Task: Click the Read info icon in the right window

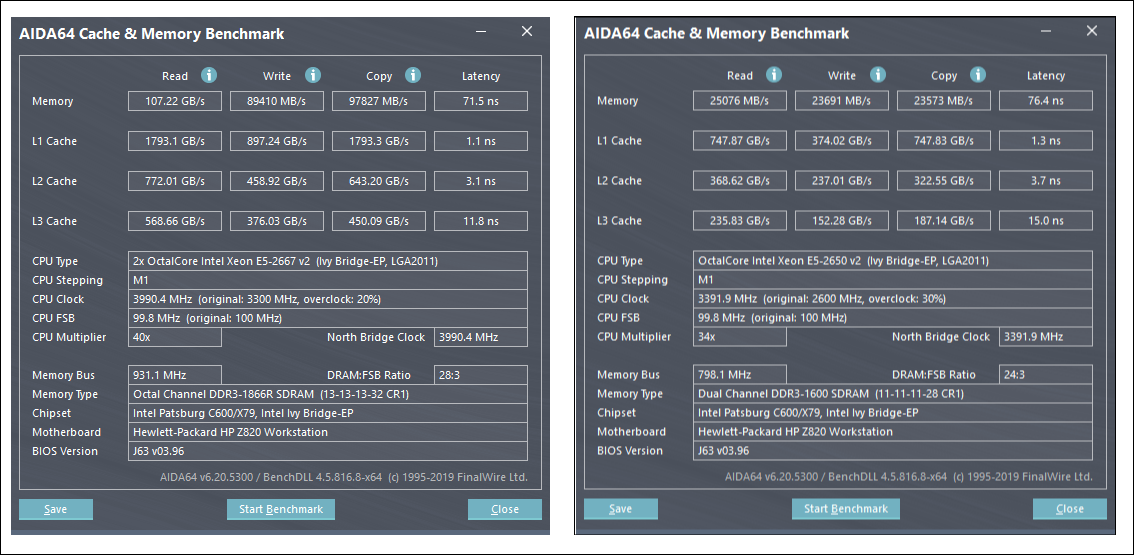Action: [774, 75]
